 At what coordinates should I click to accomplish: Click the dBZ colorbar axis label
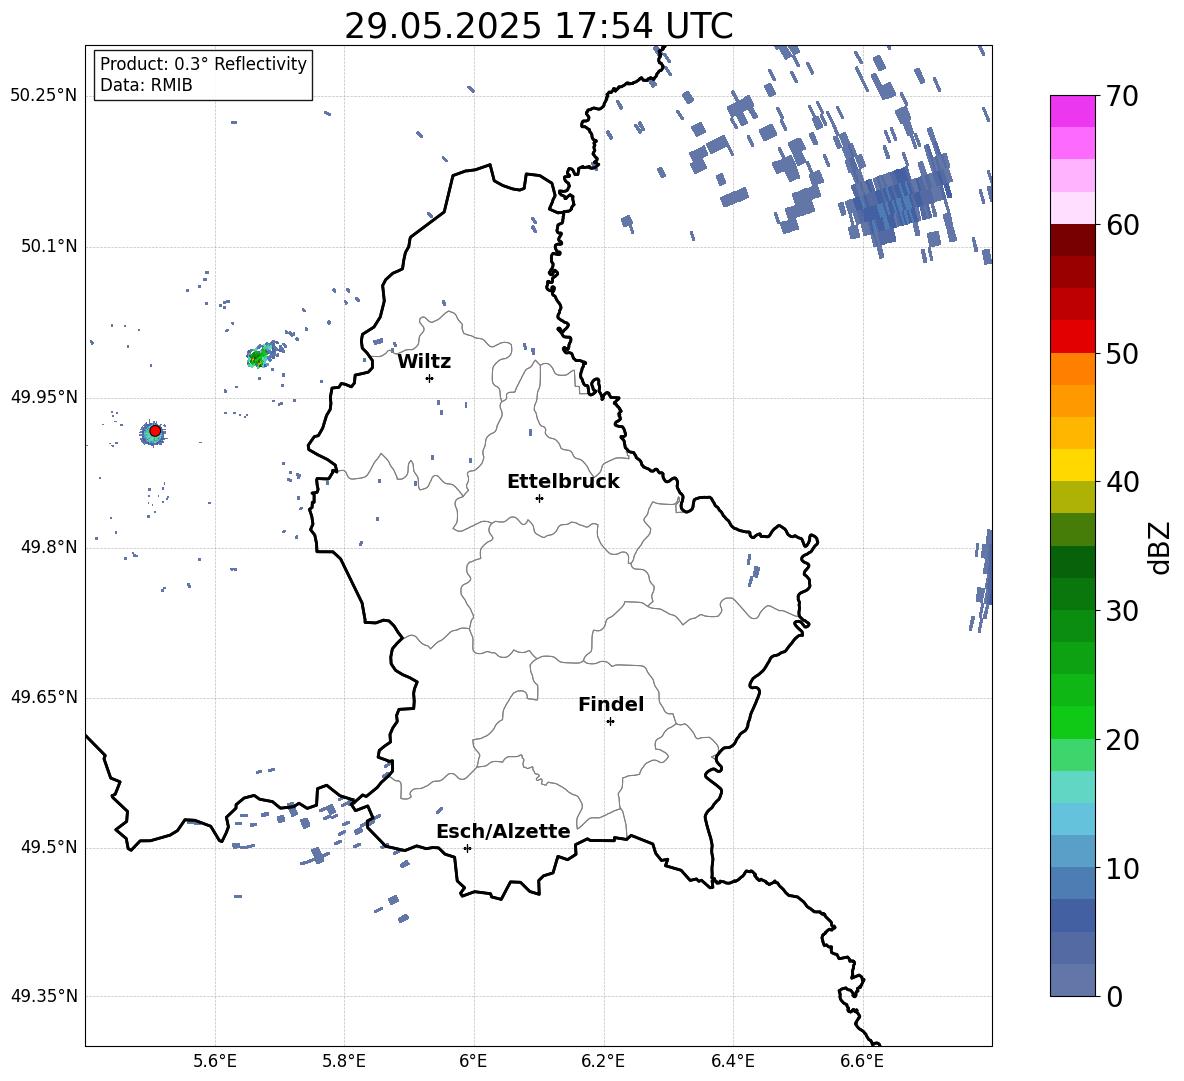pyautogui.click(x=1161, y=547)
